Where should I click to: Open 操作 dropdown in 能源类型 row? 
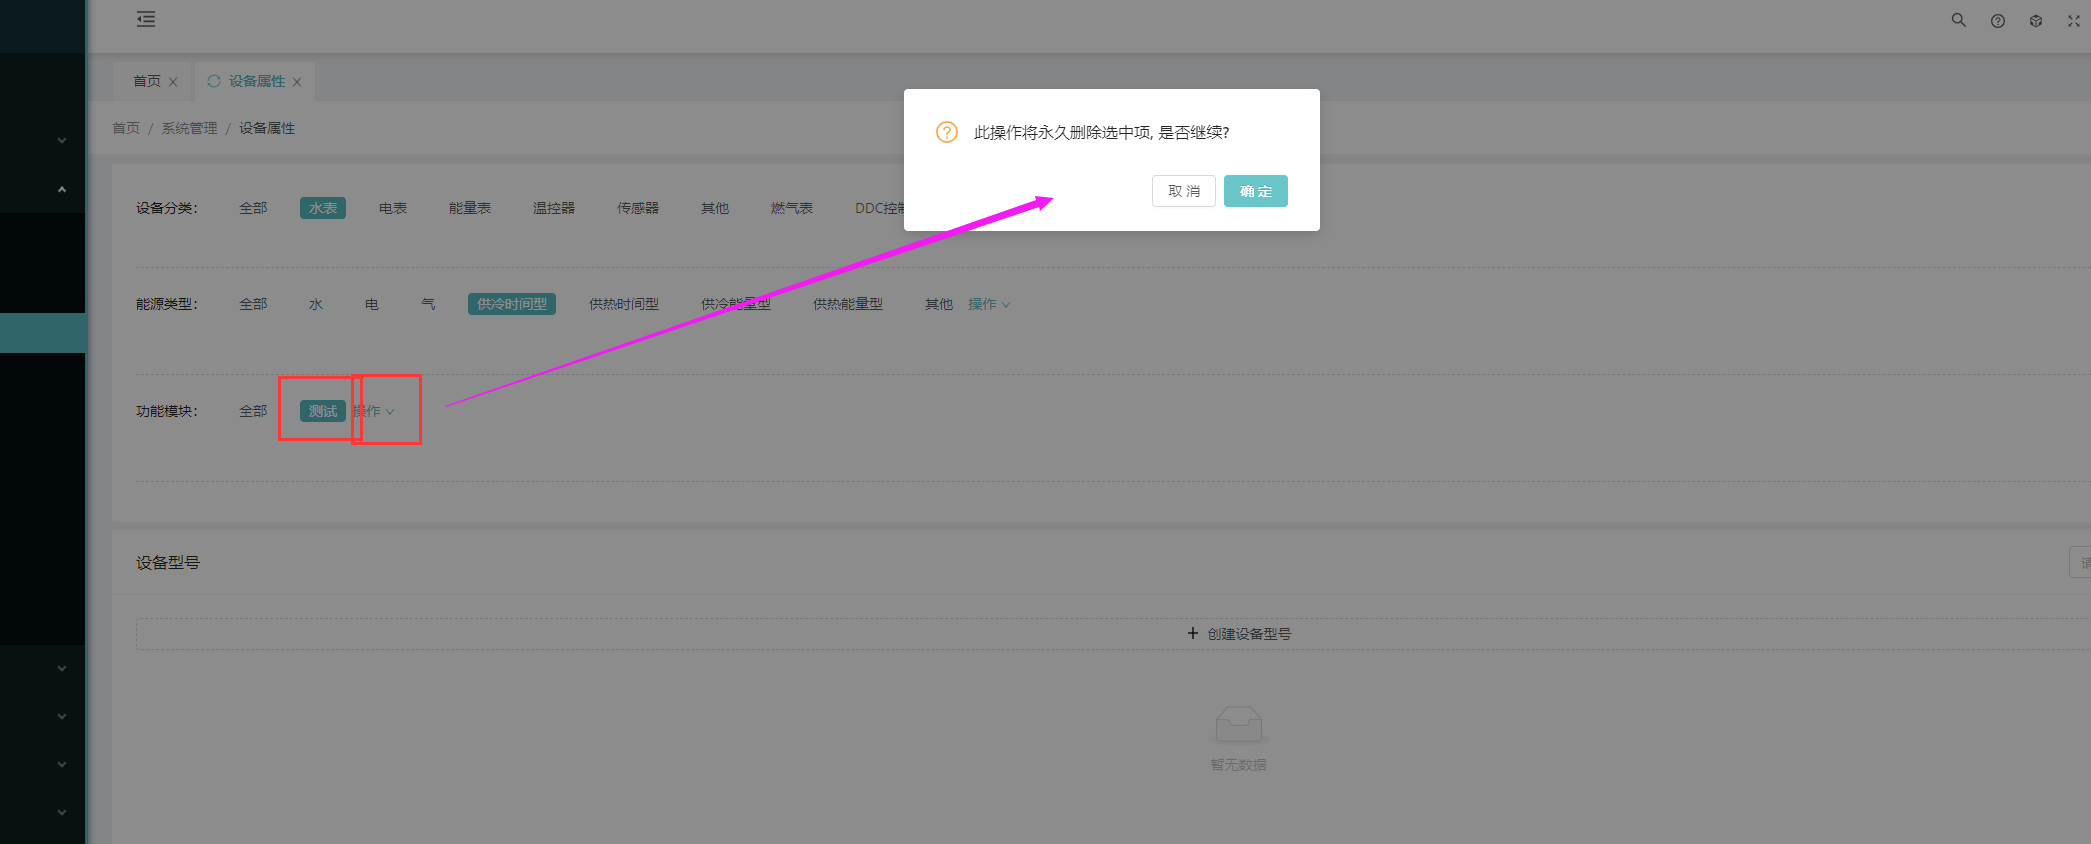(989, 304)
